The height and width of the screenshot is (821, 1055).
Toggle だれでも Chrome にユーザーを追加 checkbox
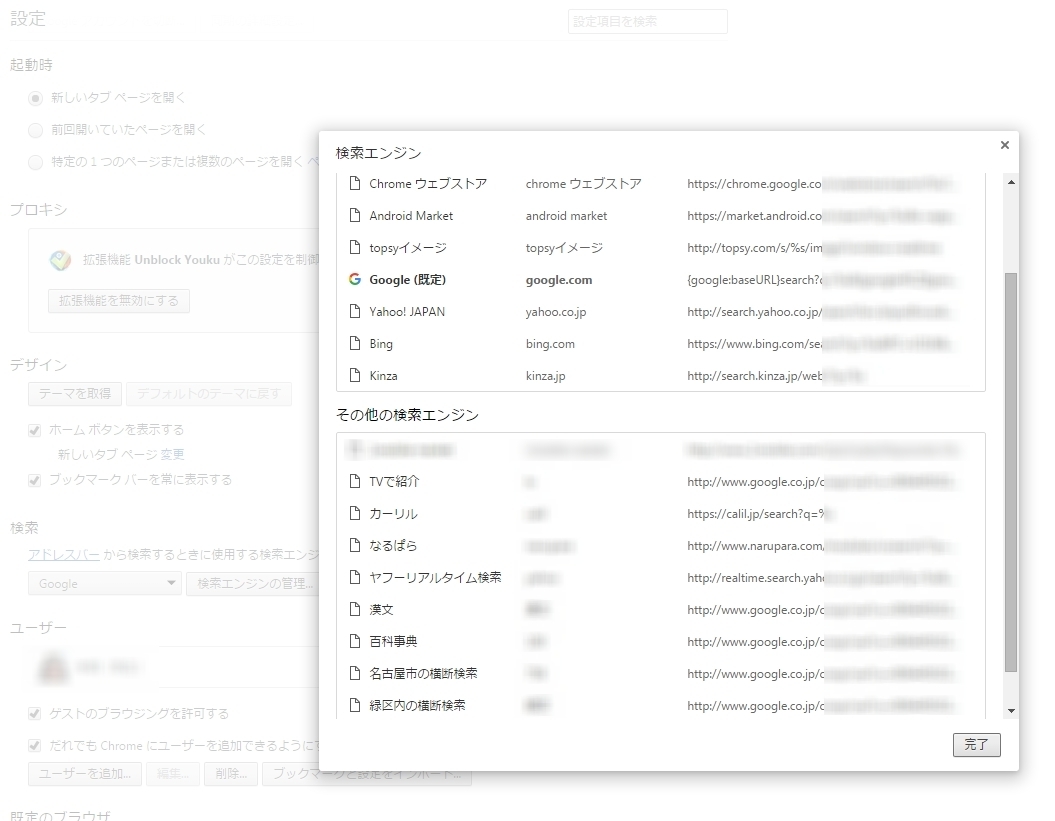[34, 746]
